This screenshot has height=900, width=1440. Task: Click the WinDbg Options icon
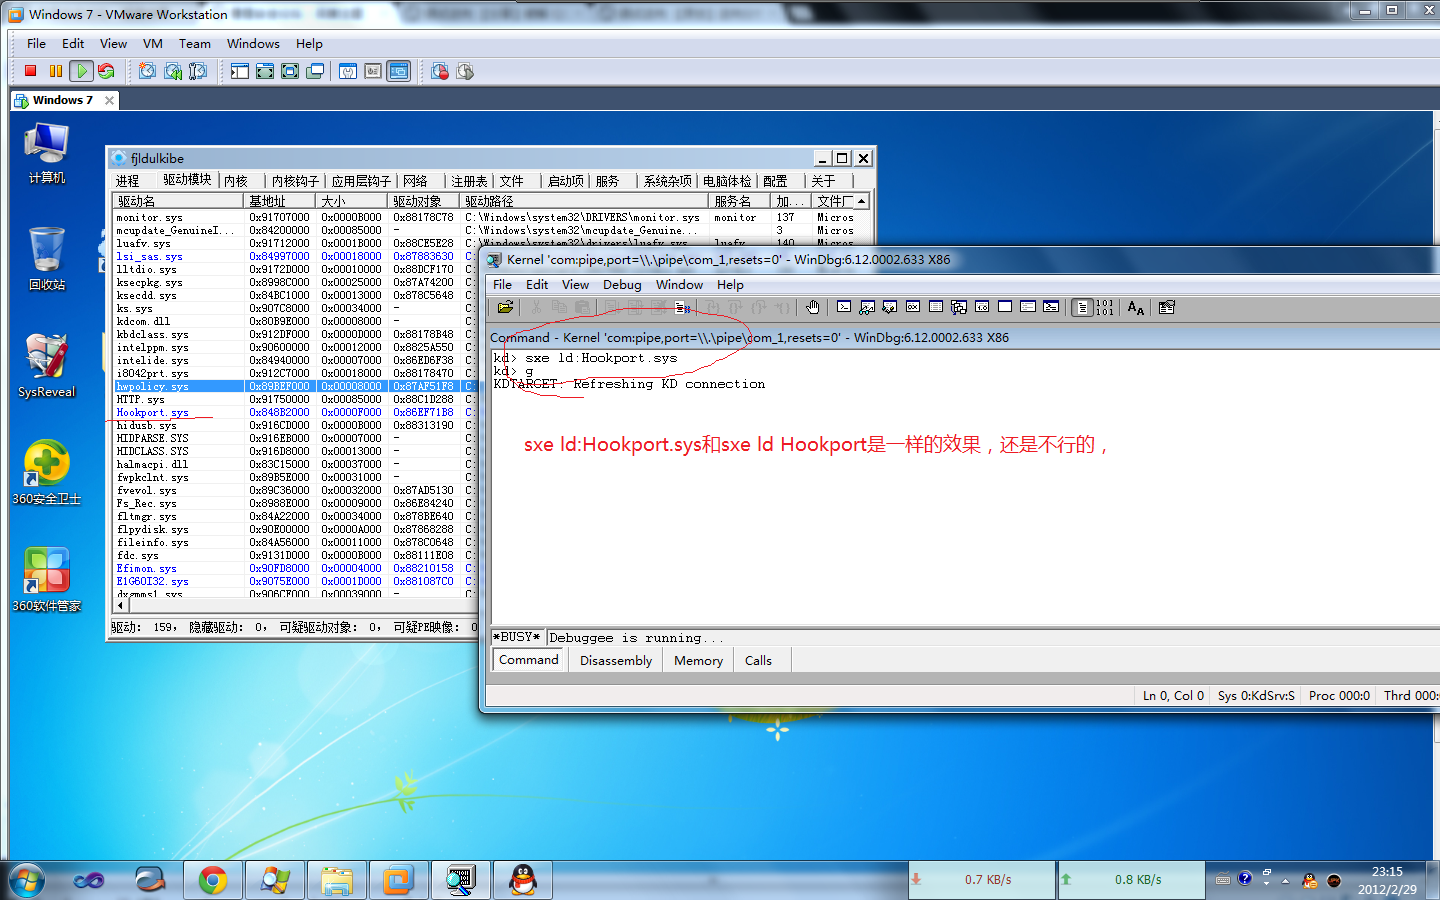(1167, 307)
